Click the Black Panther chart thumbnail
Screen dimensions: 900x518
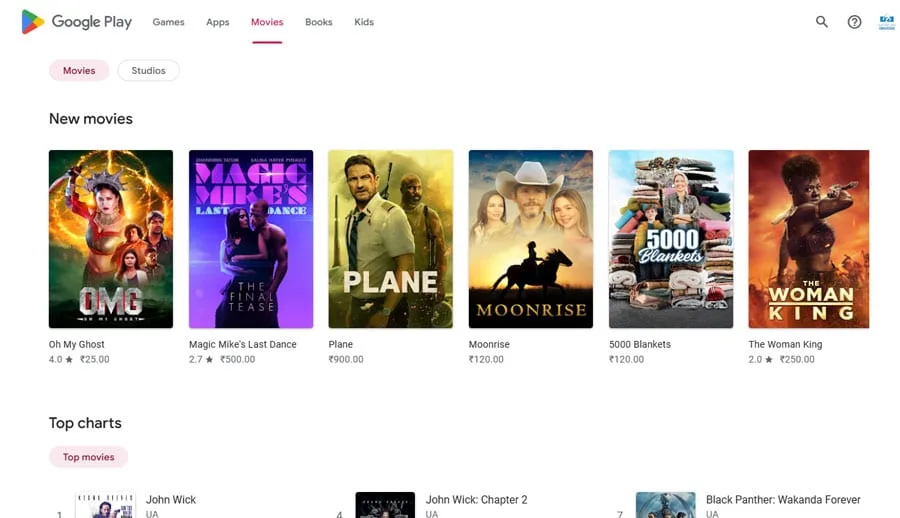[665, 505]
